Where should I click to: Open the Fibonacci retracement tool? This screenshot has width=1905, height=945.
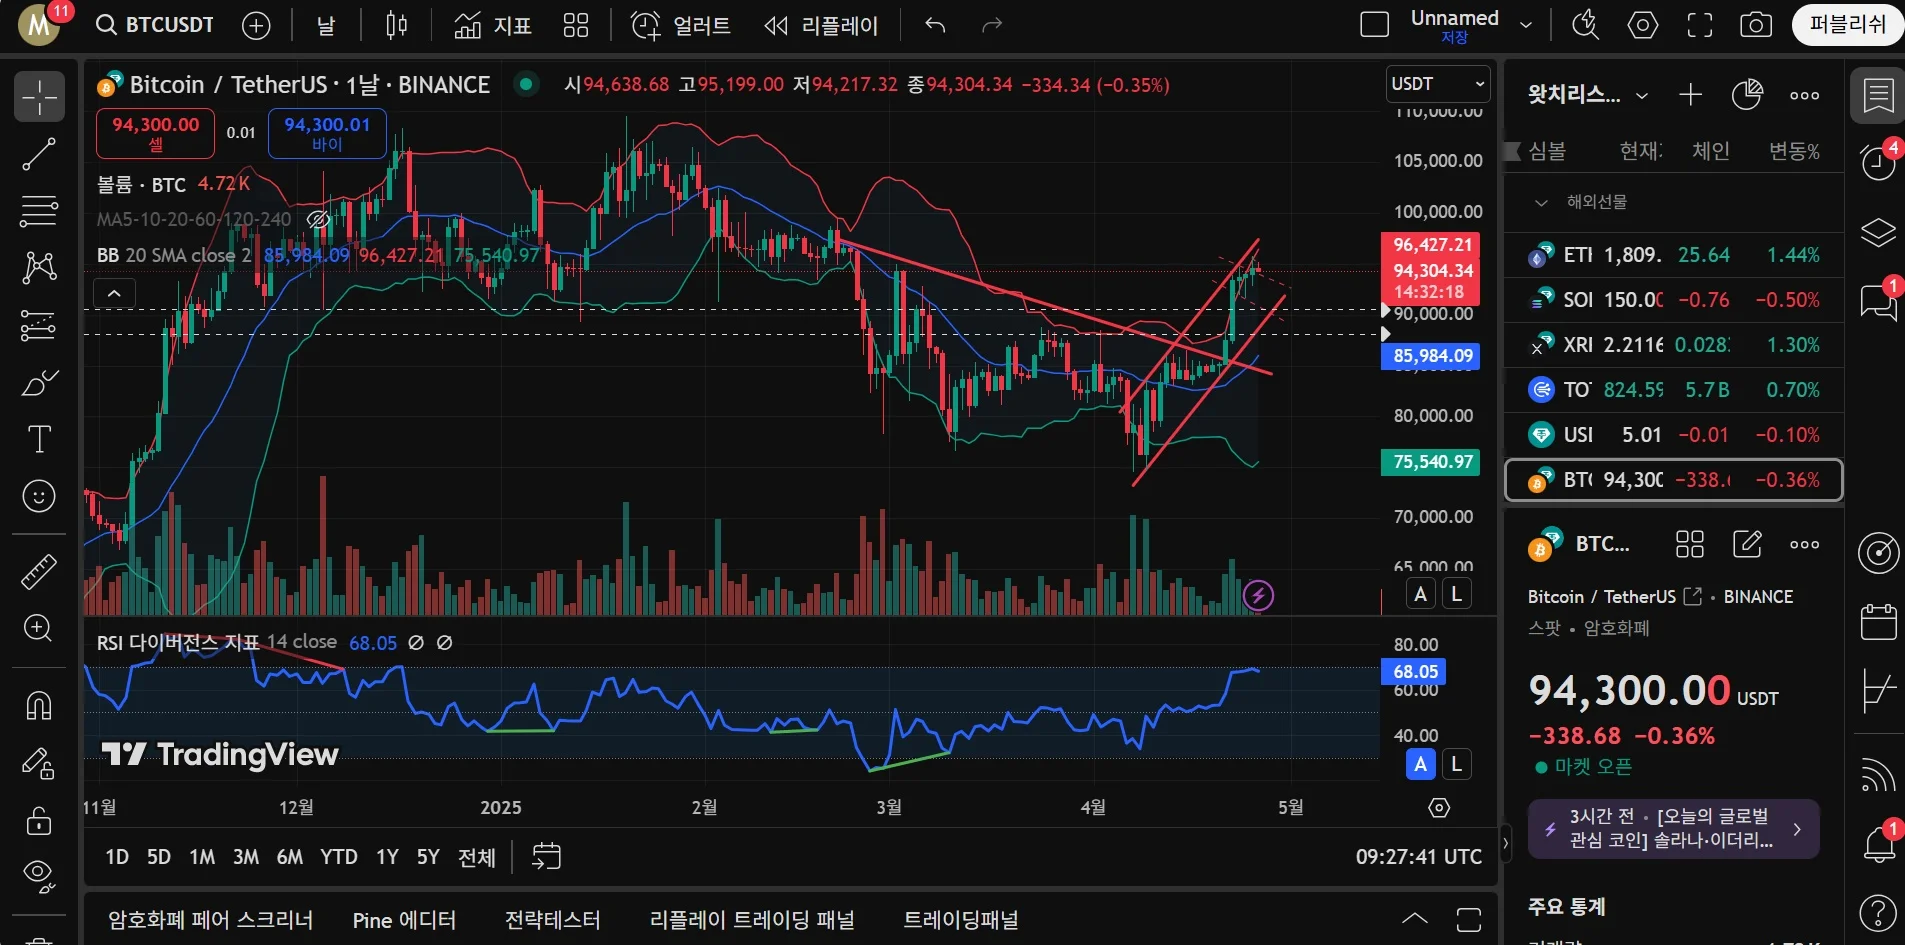tap(39, 212)
